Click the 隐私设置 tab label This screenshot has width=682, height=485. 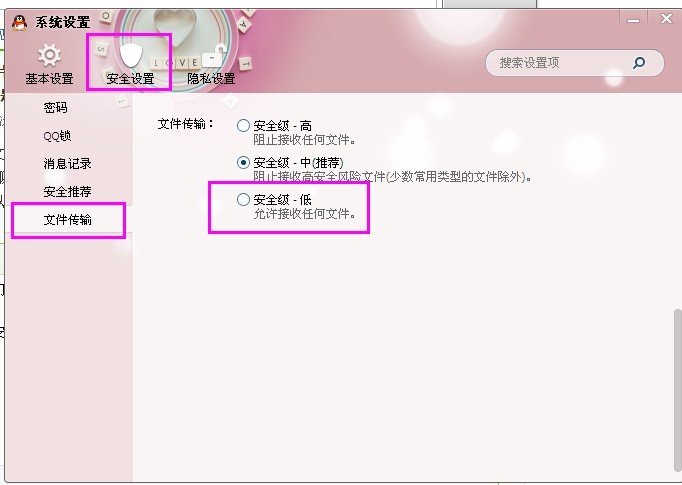point(211,79)
